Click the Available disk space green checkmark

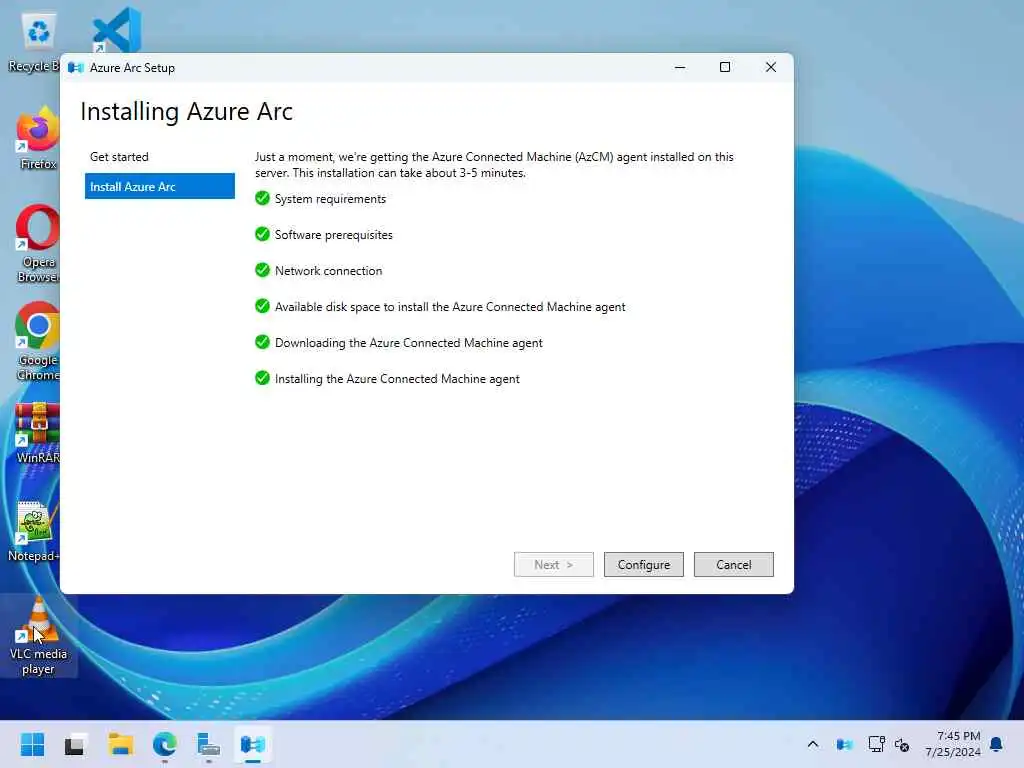263,306
